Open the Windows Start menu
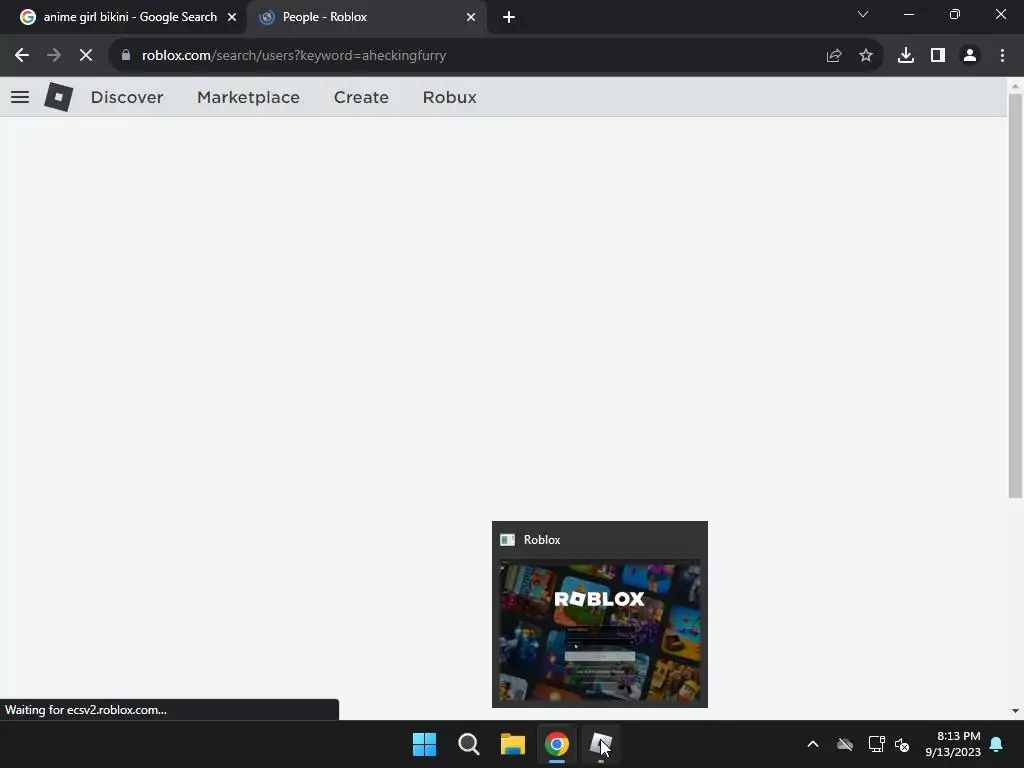Image resolution: width=1024 pixels, height=768 pixels. tap(424, 744)
